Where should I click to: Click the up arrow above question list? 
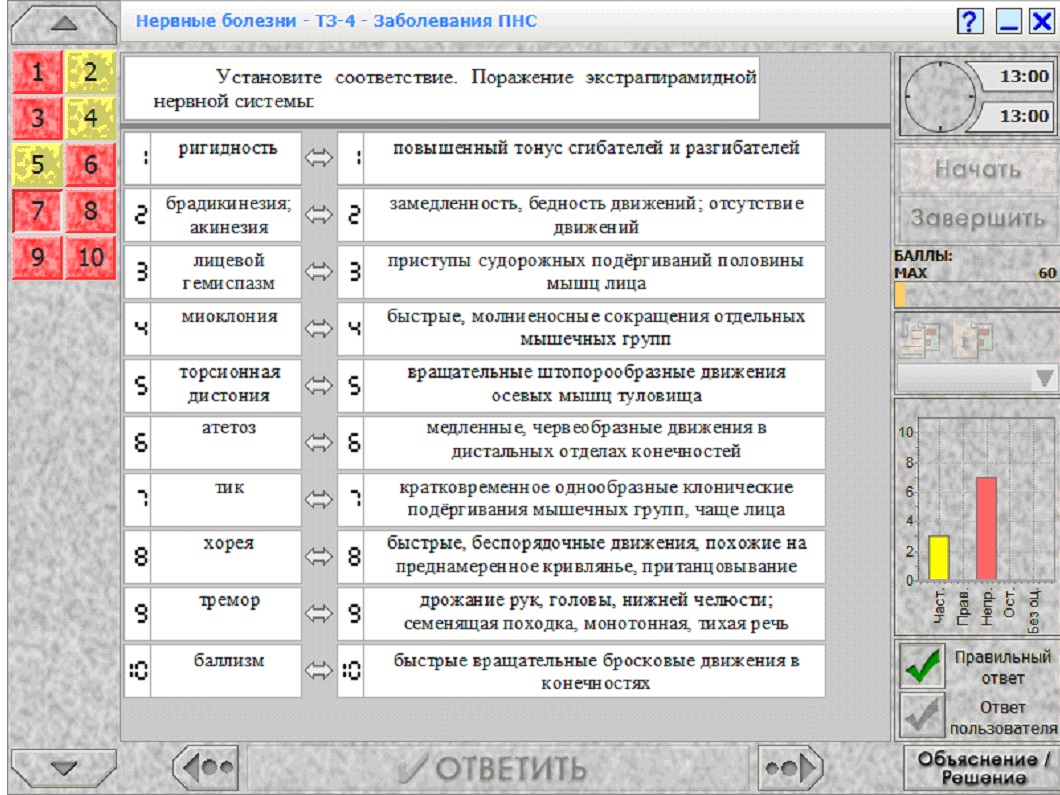click(x=64, y=24)
